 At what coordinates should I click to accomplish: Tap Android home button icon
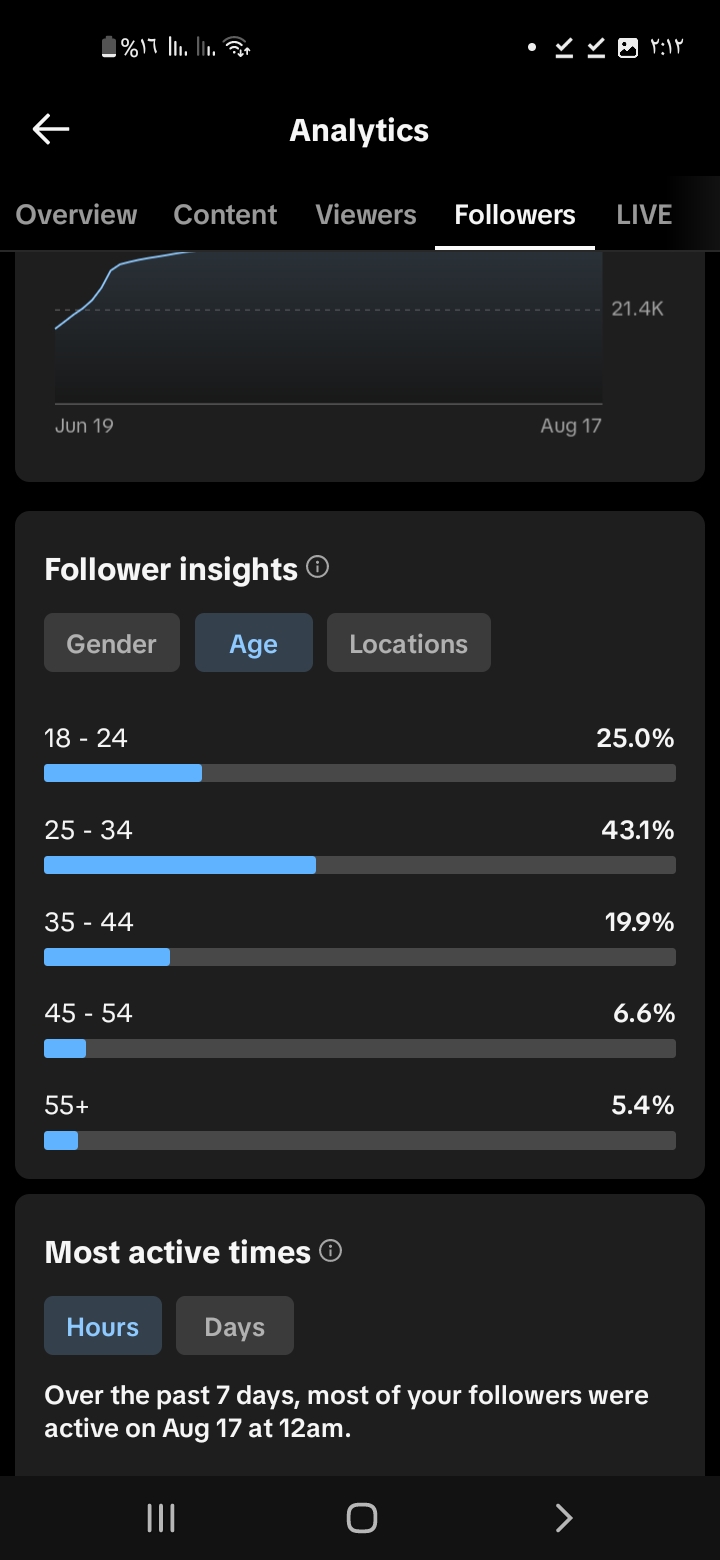click(x=361, y=1518)
